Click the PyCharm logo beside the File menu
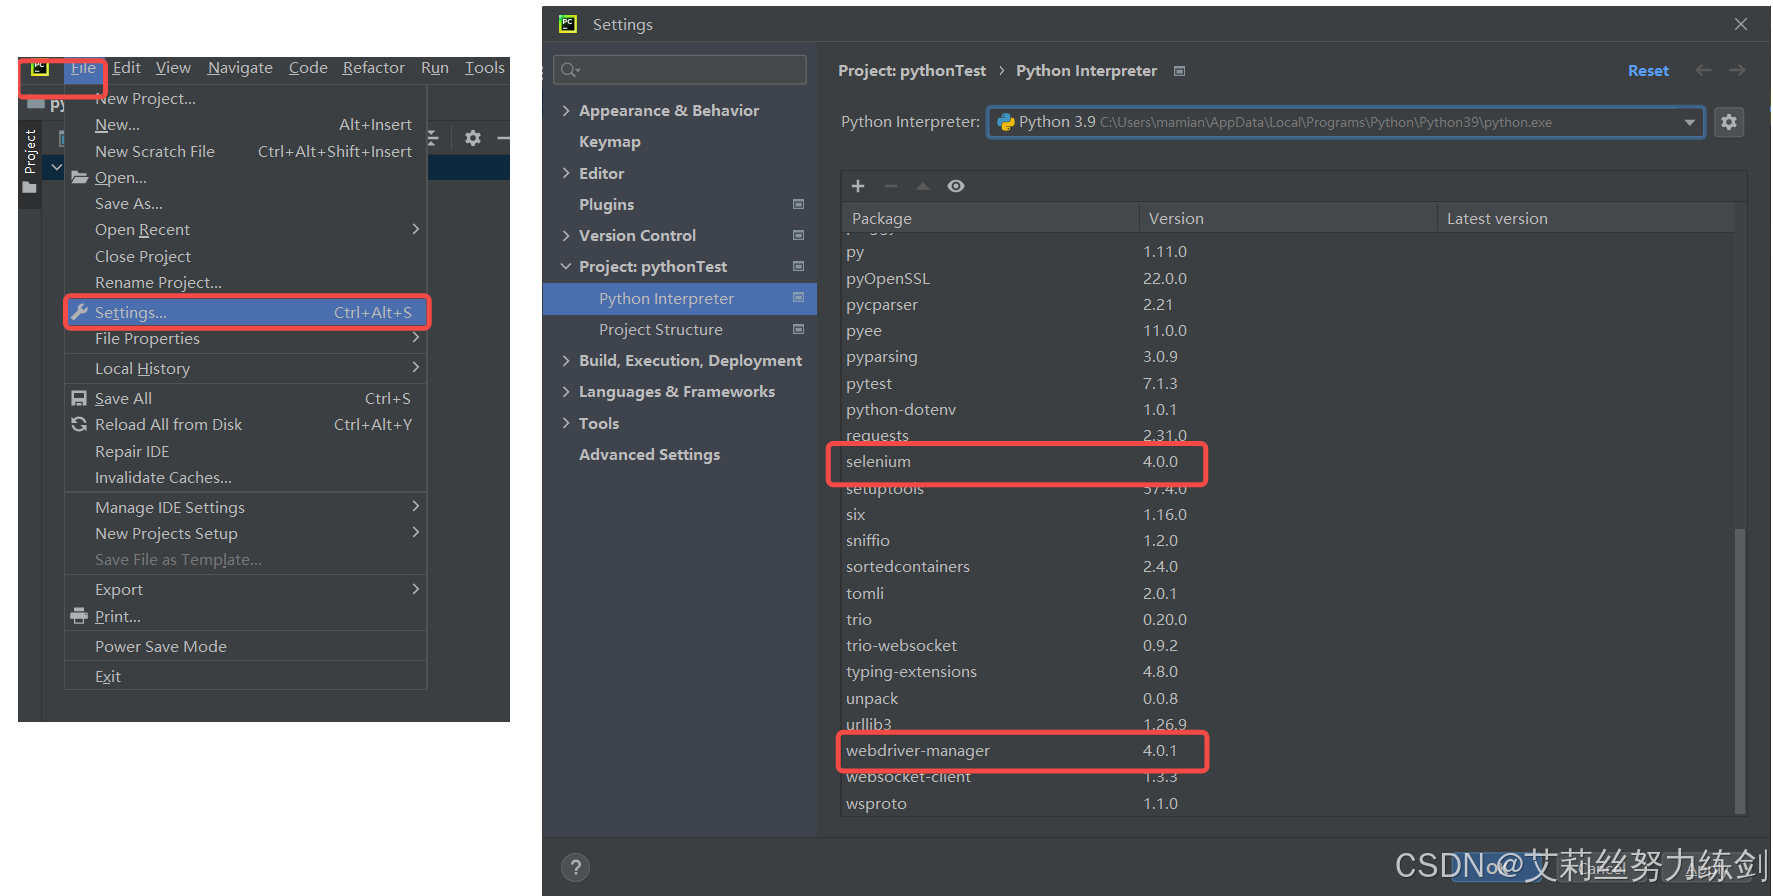This screenshot has width=1773, height=896. [40, 68]
